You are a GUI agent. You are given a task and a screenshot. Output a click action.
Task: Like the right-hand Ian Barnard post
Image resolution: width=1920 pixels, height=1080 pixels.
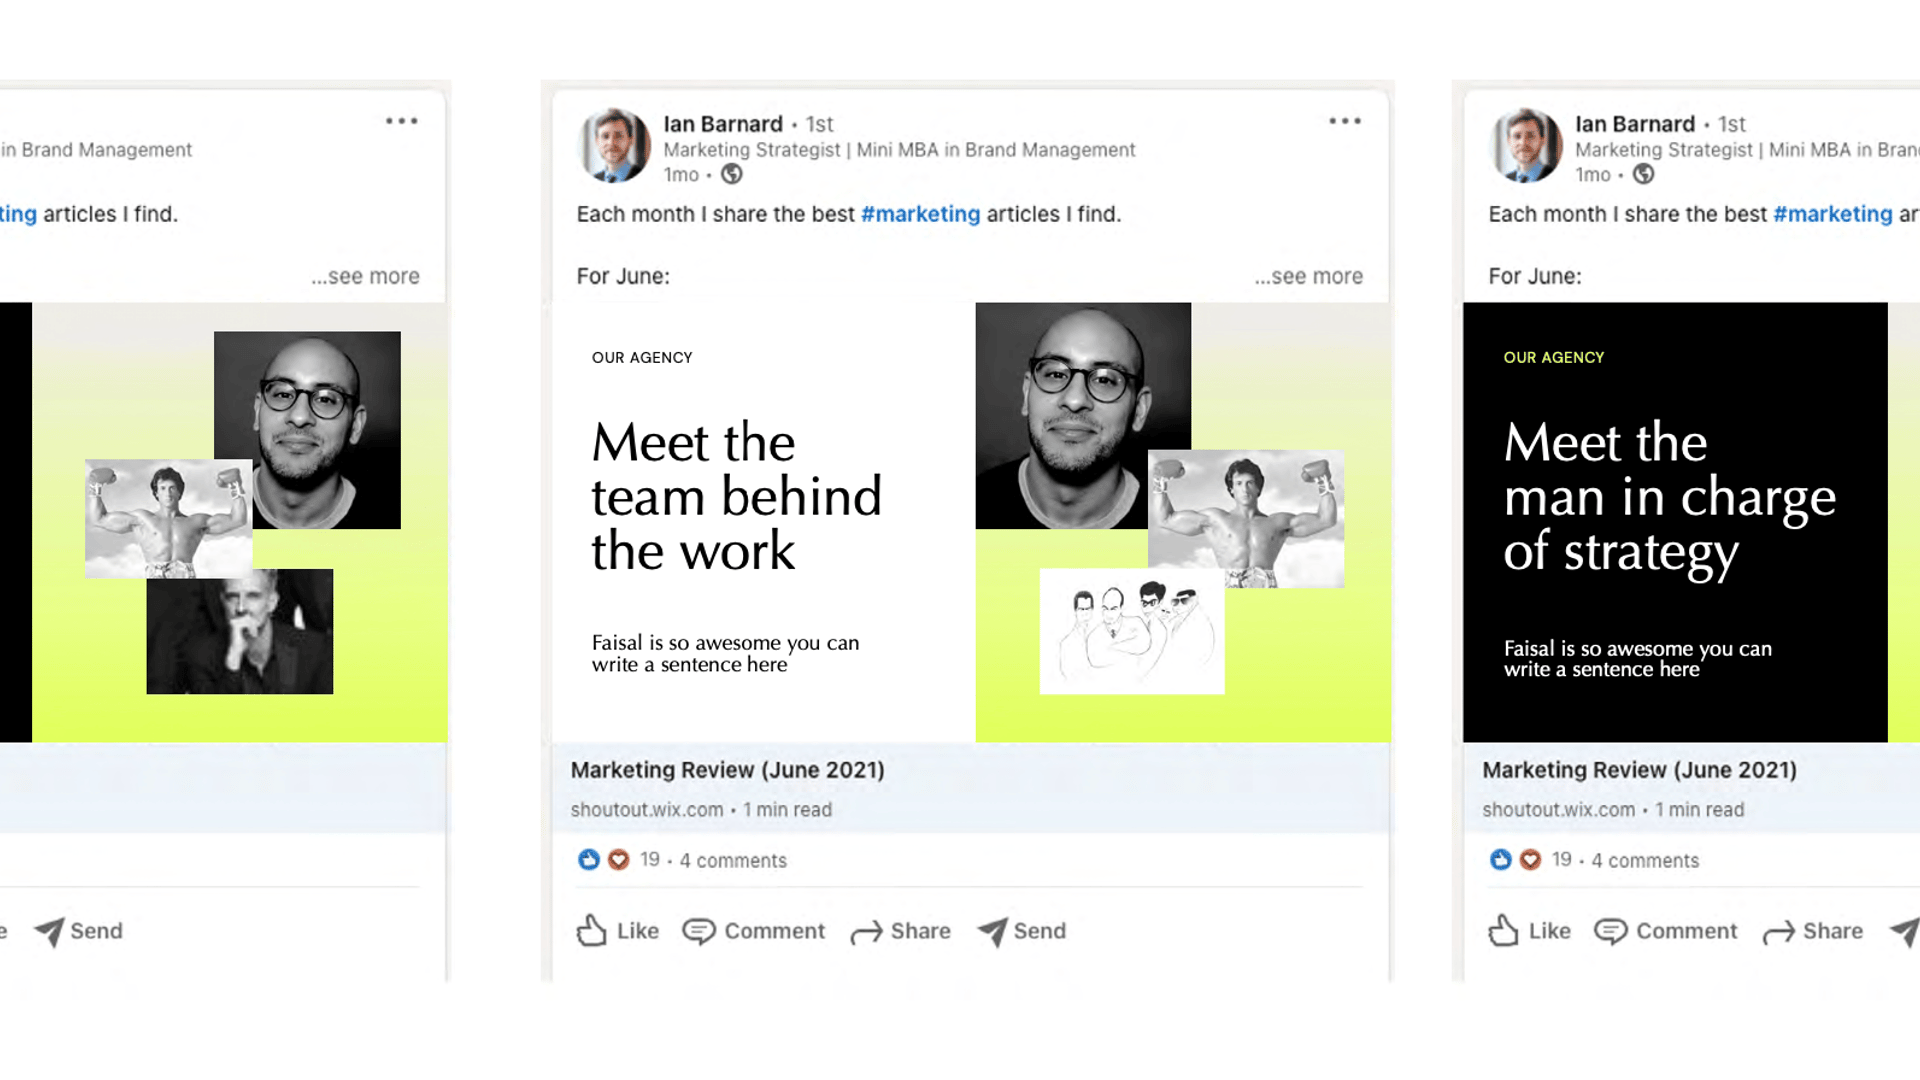[x=1529, y=931]
